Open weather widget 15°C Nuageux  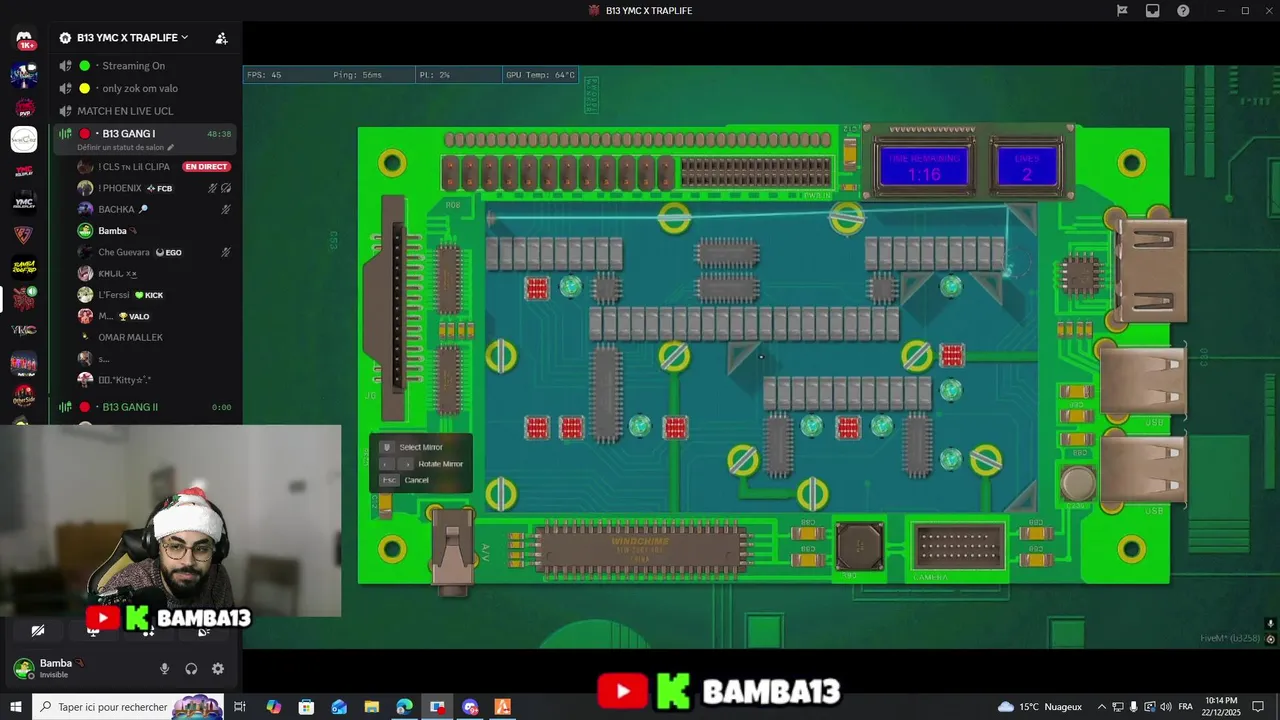click(1040, 707)
